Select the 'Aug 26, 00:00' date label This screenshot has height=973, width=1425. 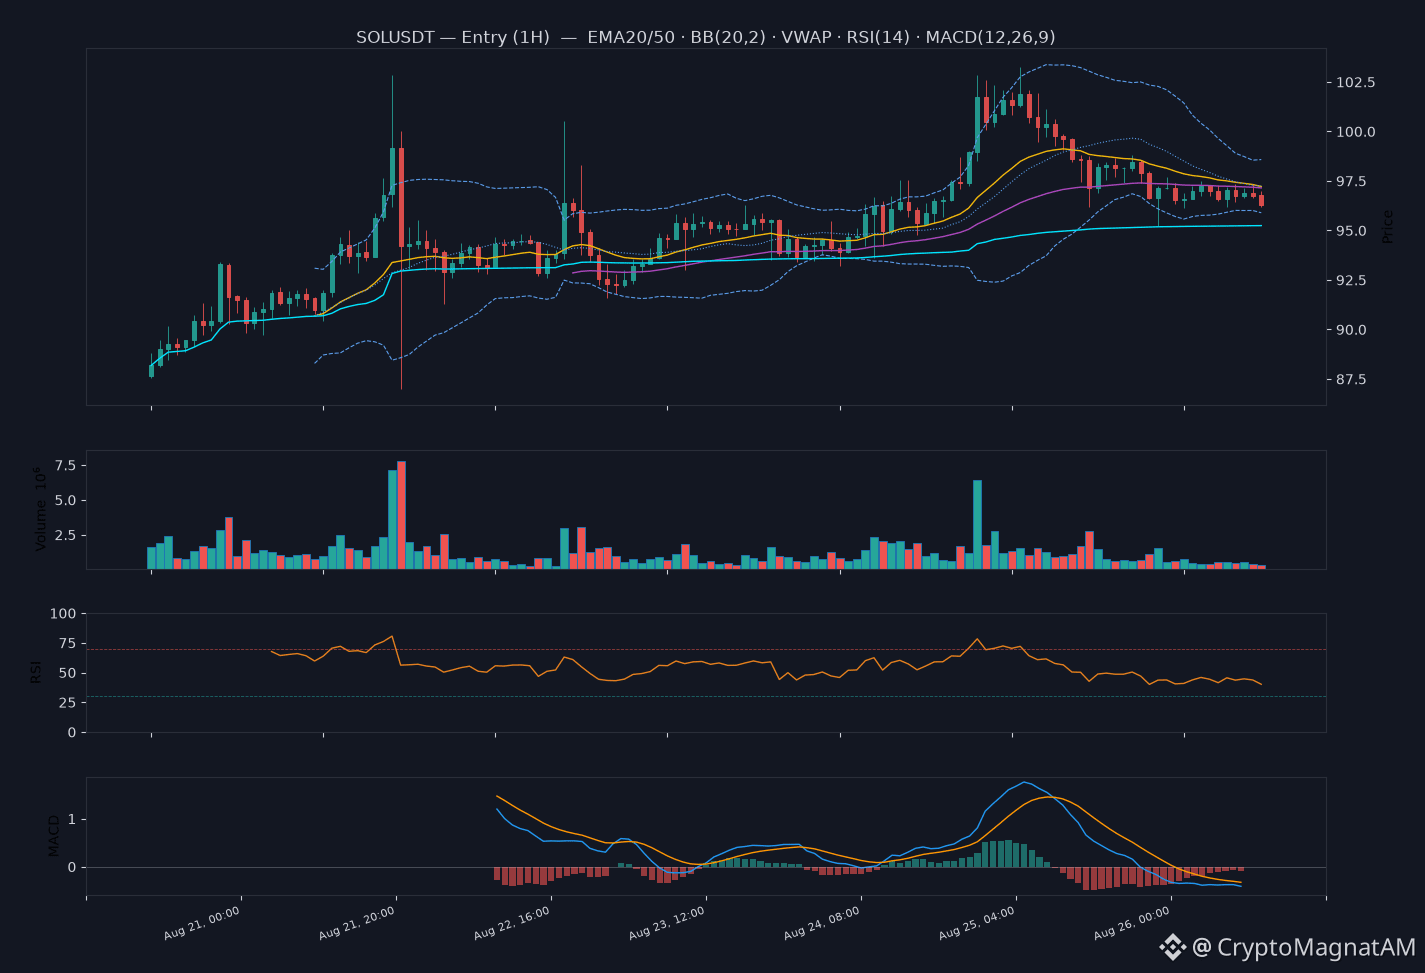coord(1133,924)
